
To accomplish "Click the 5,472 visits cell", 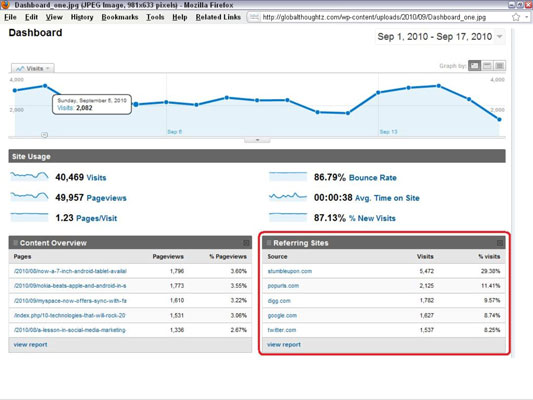I will tap(427, 271).
